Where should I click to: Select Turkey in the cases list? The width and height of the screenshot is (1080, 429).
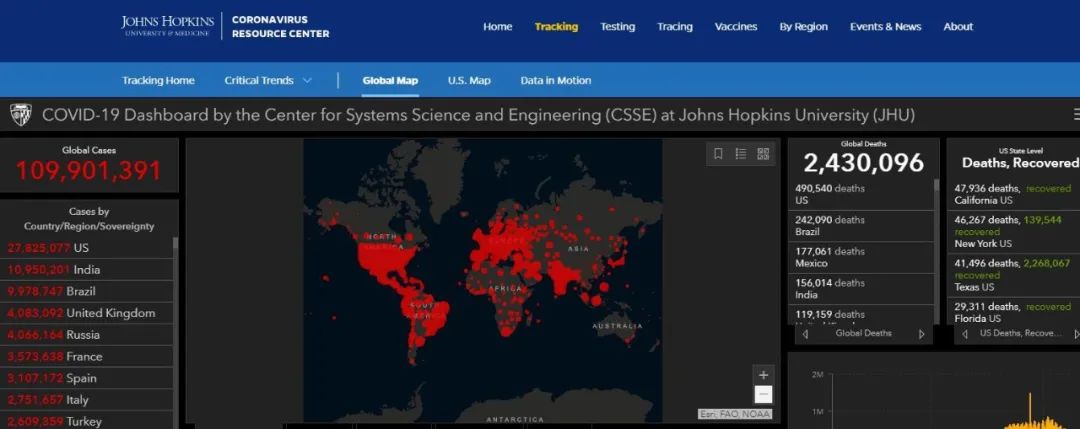(86, 421)
